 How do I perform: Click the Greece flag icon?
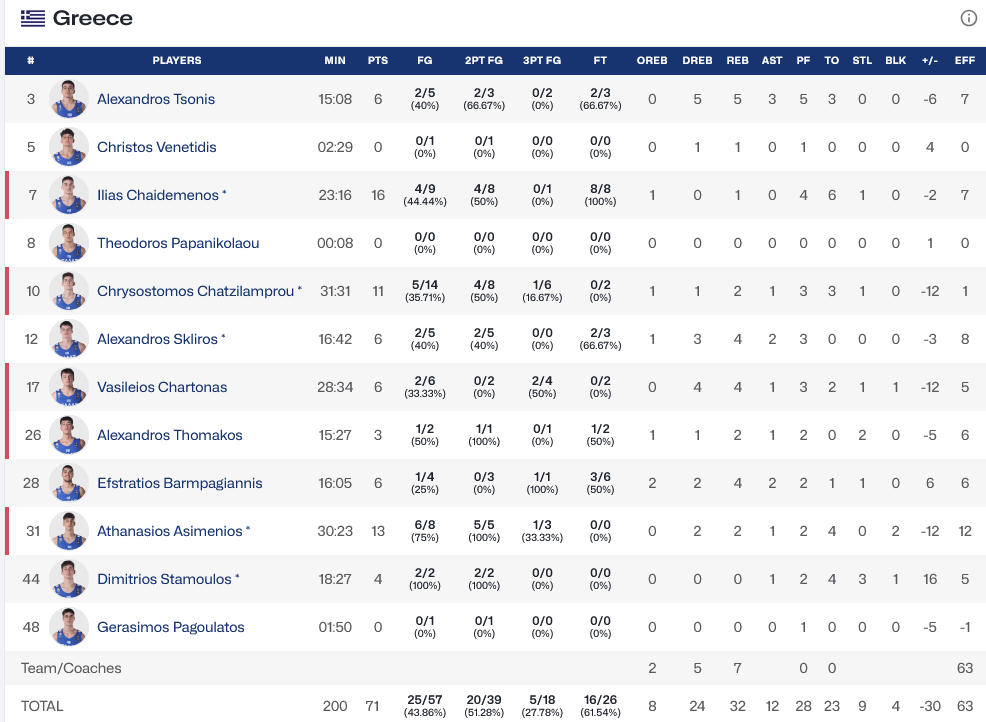coord(33,18)
